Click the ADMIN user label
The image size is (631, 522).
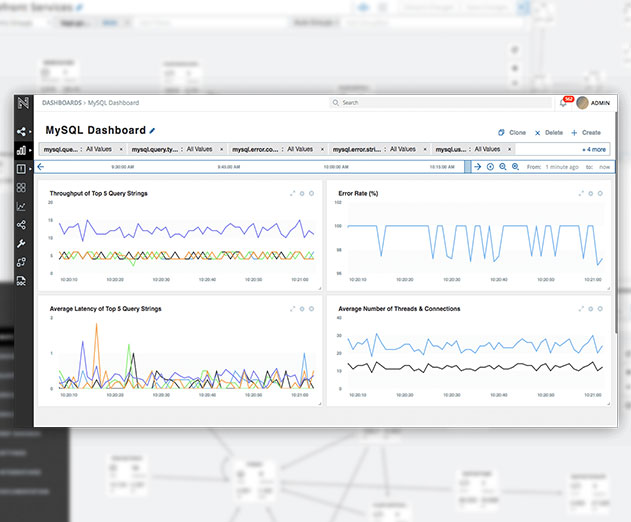click(600, 103)
